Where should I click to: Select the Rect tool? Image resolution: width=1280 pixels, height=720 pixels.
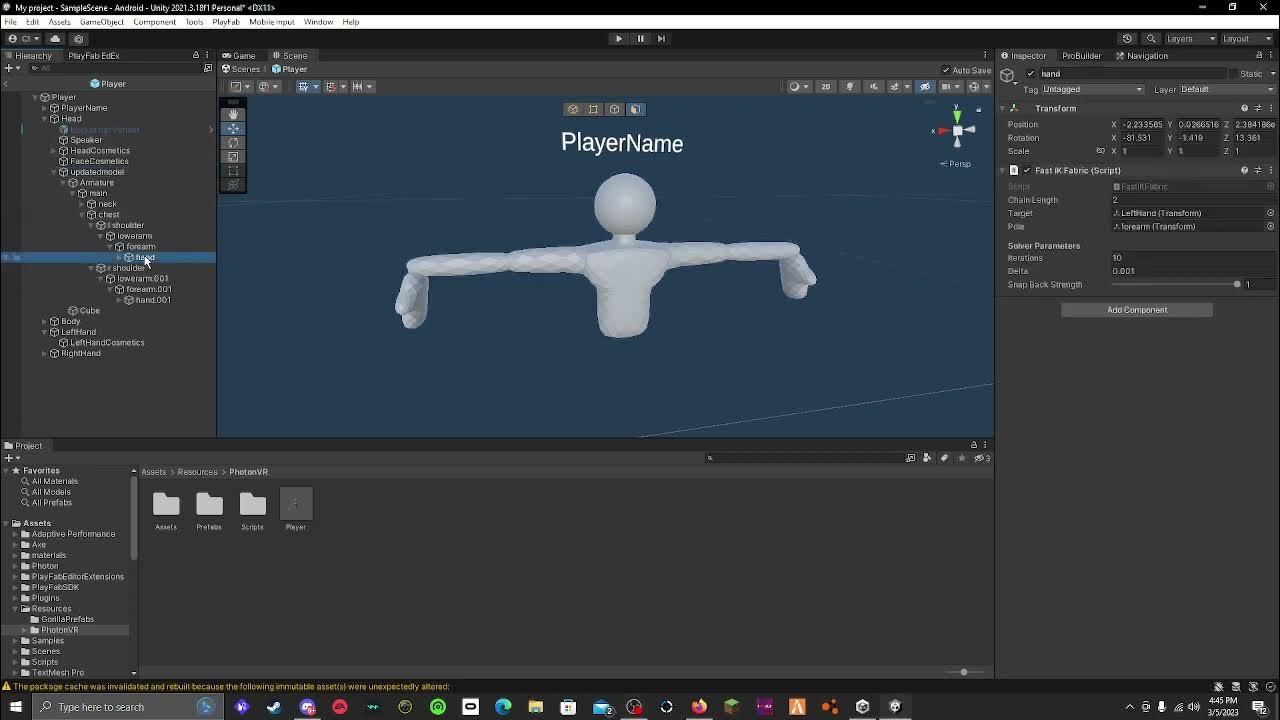click(x=233, y=170)
